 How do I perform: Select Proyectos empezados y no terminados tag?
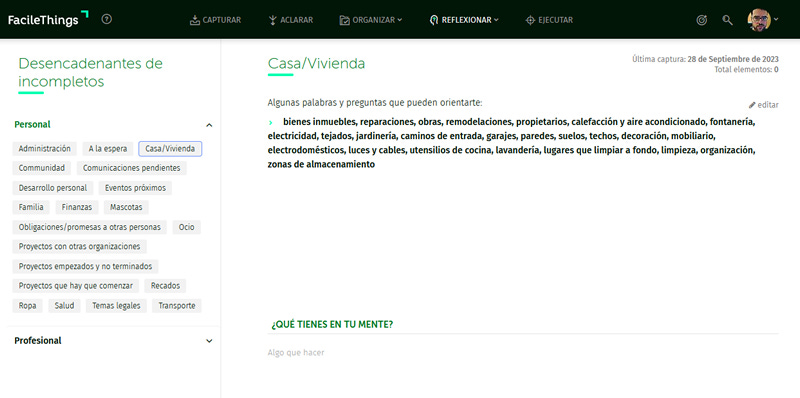(x=86, y=266)
